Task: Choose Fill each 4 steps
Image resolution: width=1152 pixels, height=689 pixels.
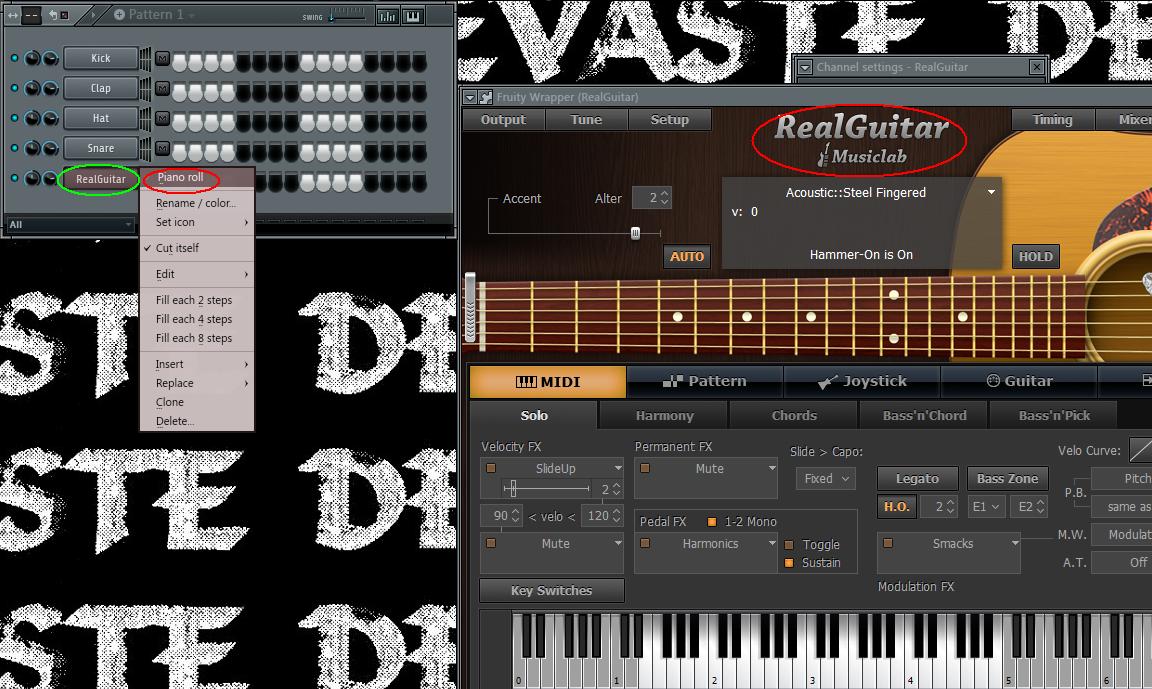Action: (x=194, y=320)
